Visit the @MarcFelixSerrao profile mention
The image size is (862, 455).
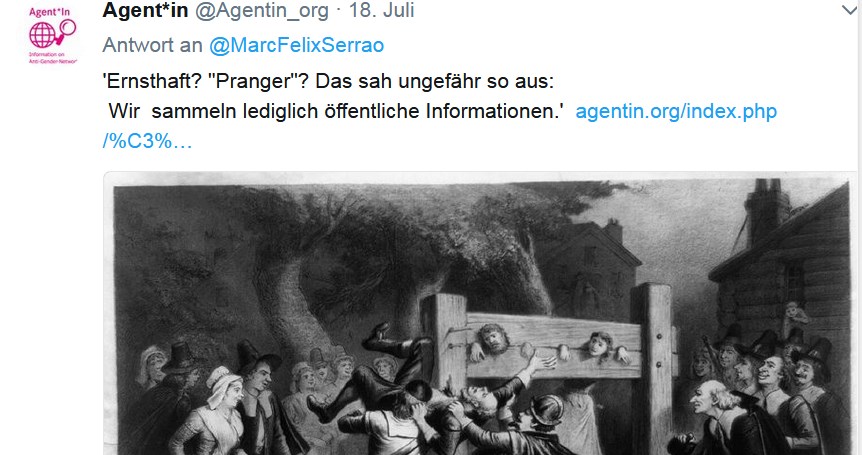[296, 45]
